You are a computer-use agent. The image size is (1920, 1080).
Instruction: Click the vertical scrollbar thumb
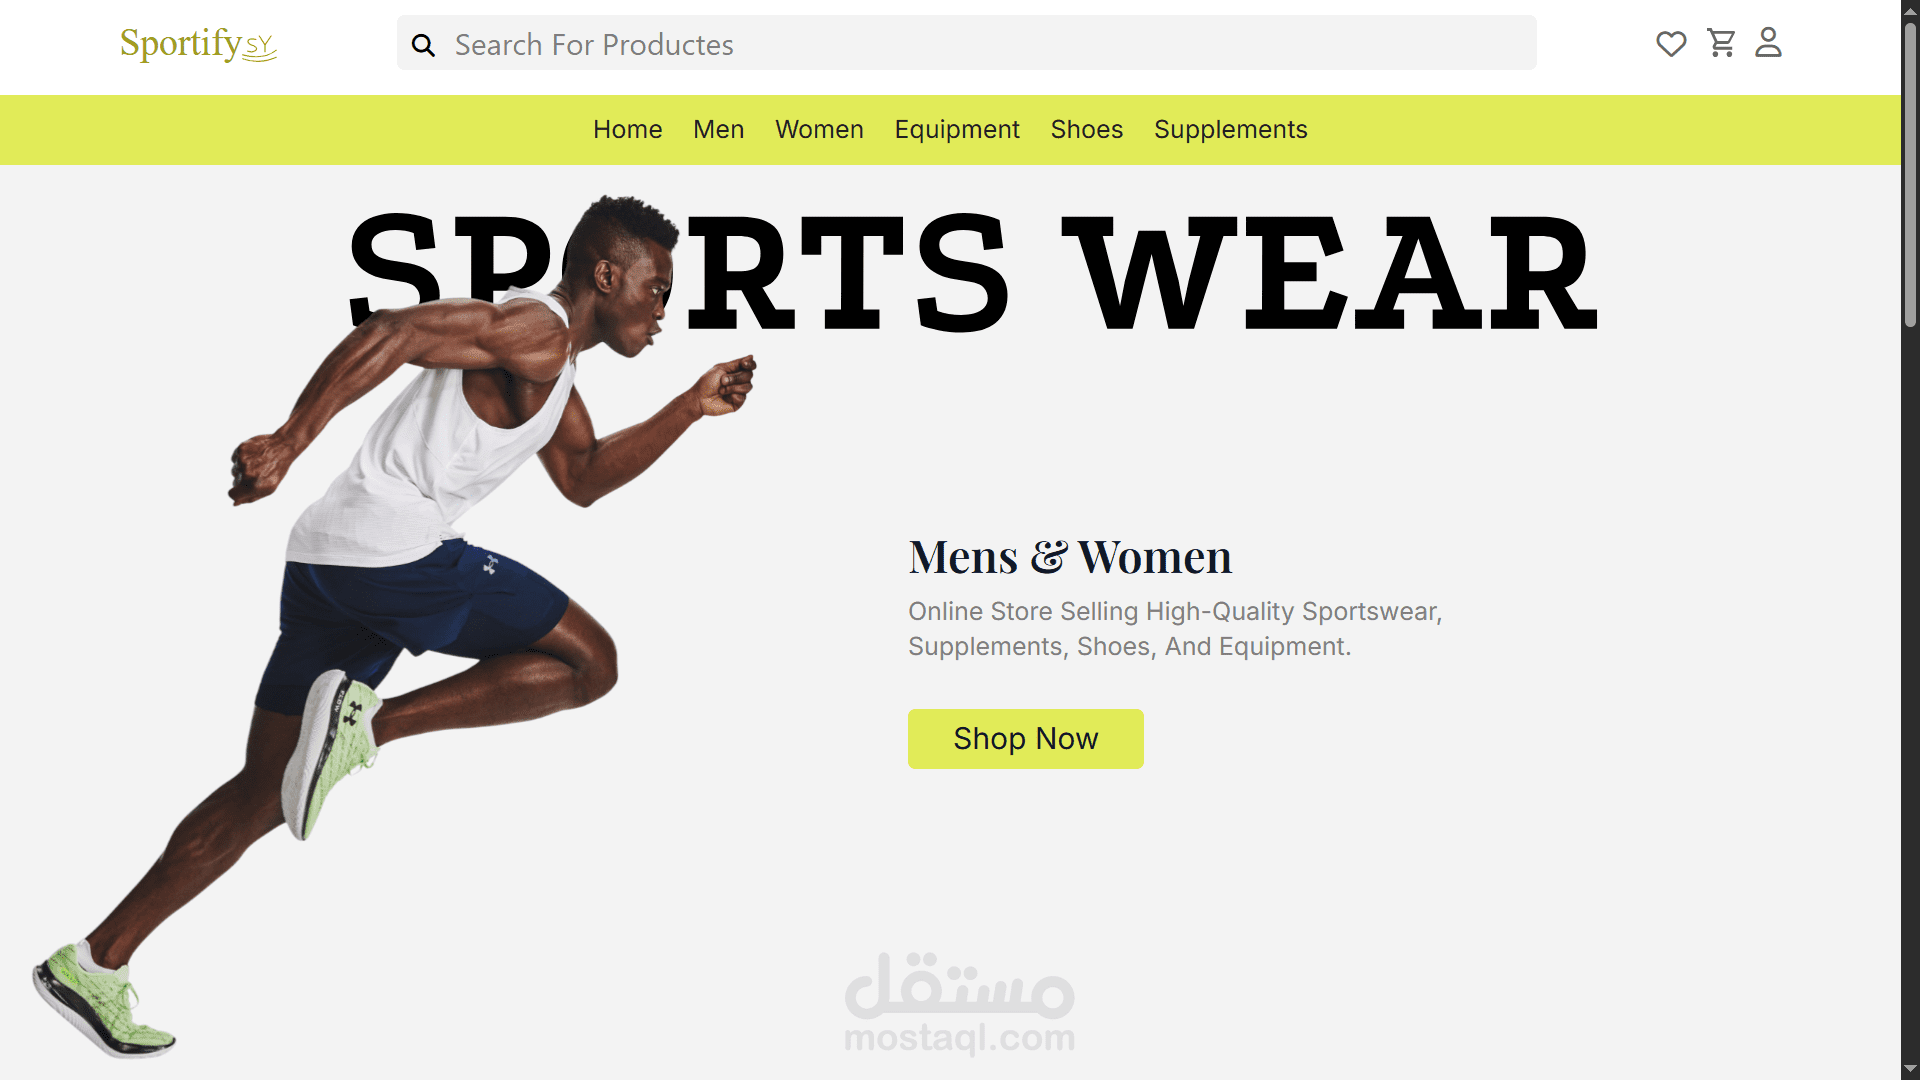point(1910,175)
